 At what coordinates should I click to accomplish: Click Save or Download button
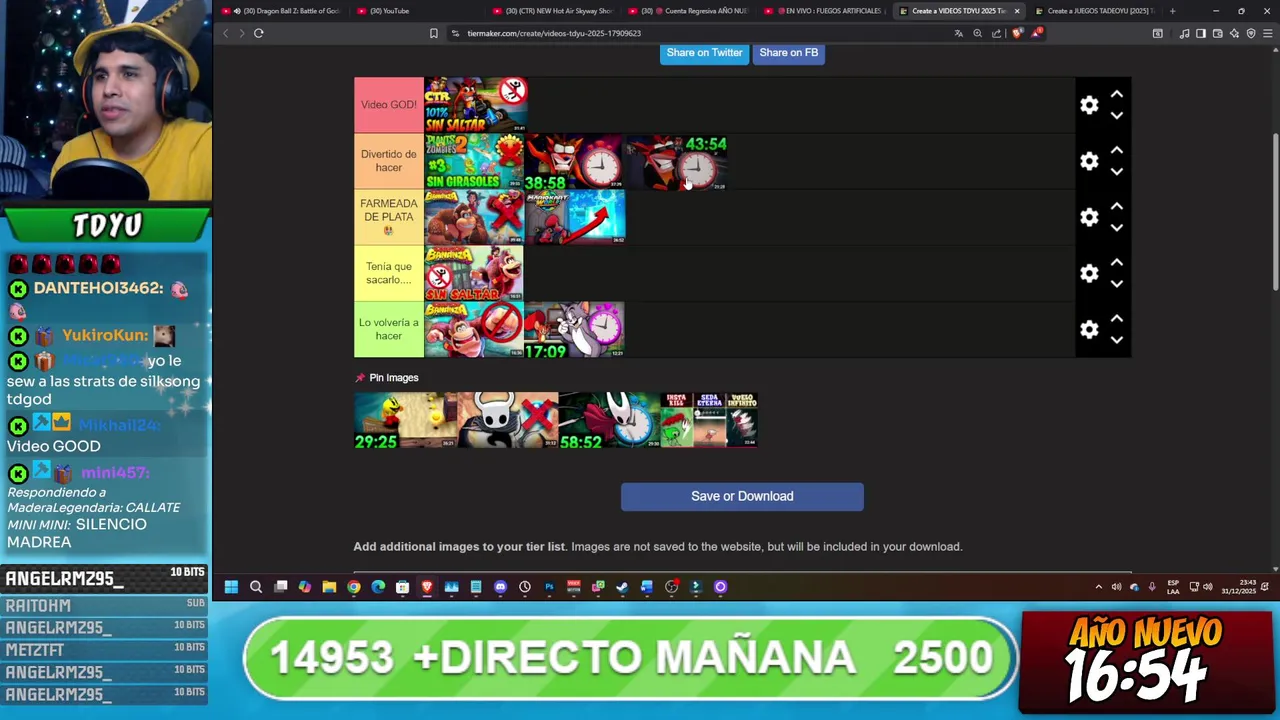[742, 496]
